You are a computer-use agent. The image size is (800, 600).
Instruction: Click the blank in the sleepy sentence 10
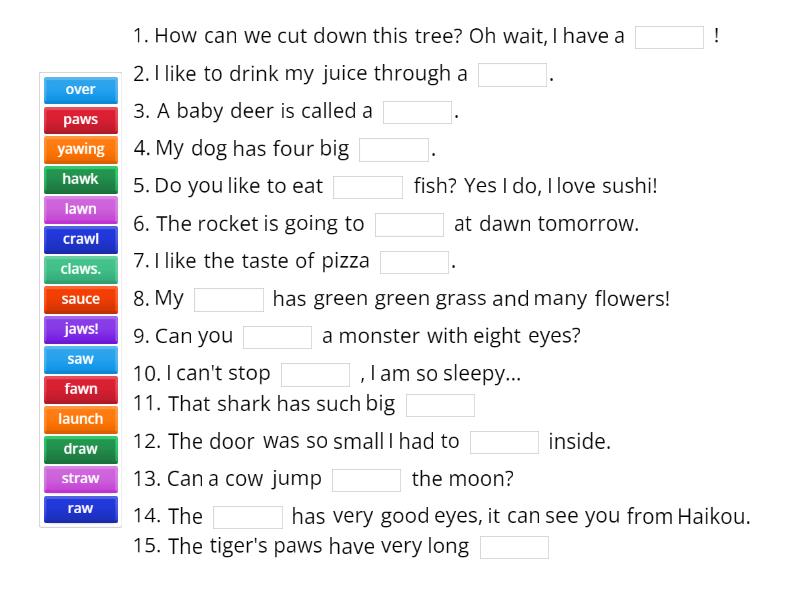[x=316, y=373]
